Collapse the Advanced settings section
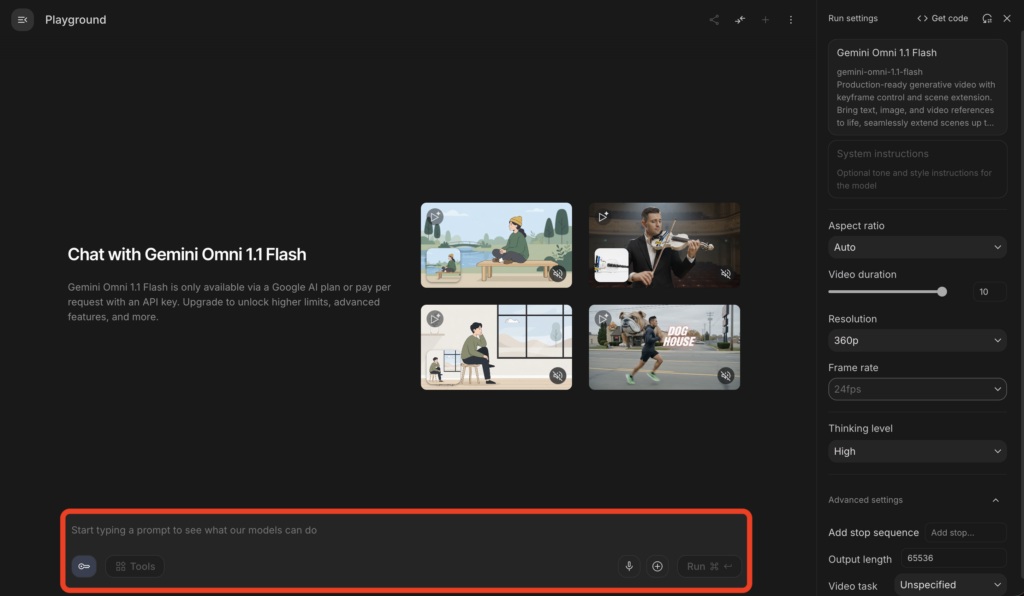The width and height of the screenshot is (1024, 596). pos(995,500)
